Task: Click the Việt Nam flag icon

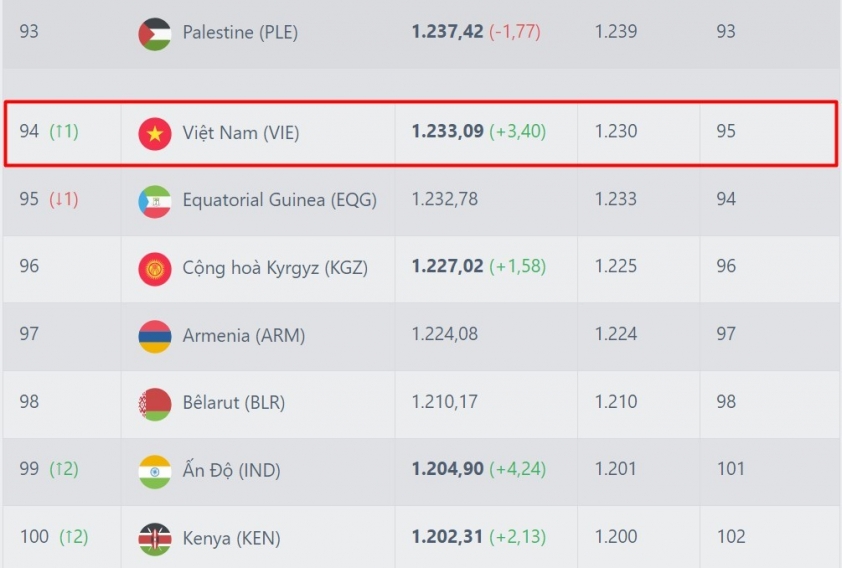Action: (x=155, y=134)
